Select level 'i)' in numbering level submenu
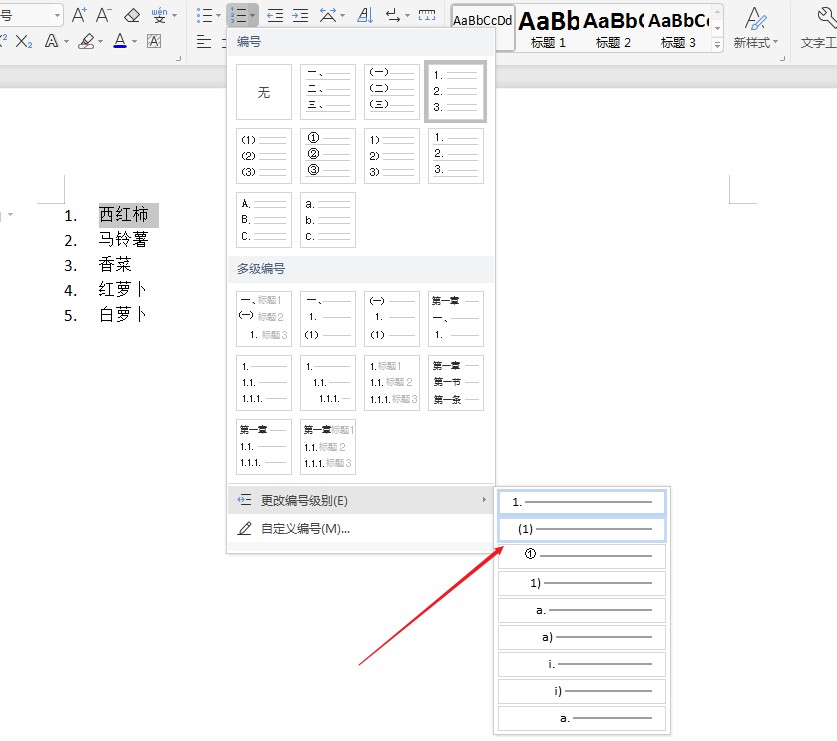 pyautogui.click(x=582, y=691)
